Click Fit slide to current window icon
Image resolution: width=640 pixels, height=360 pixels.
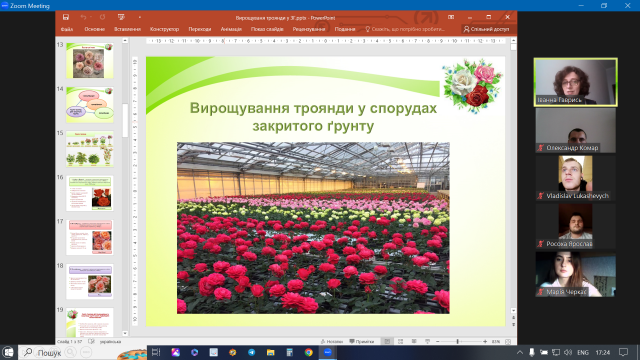[x=508, y=342]
